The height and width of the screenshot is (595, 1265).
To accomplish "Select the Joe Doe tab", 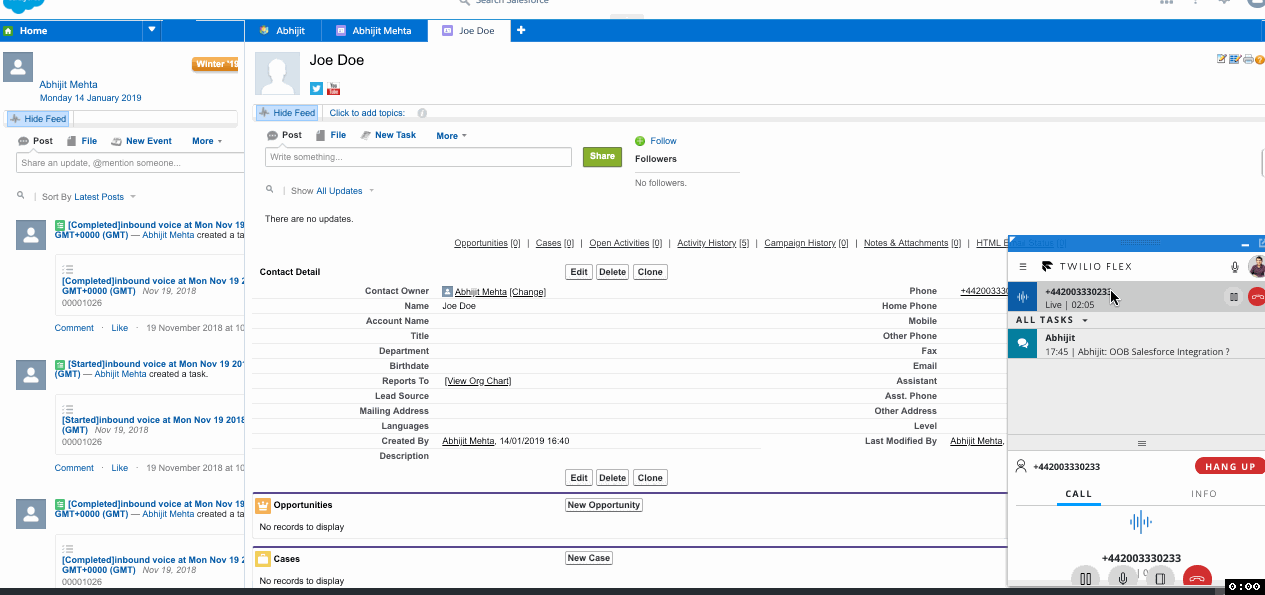I will [x=469, y=31].
